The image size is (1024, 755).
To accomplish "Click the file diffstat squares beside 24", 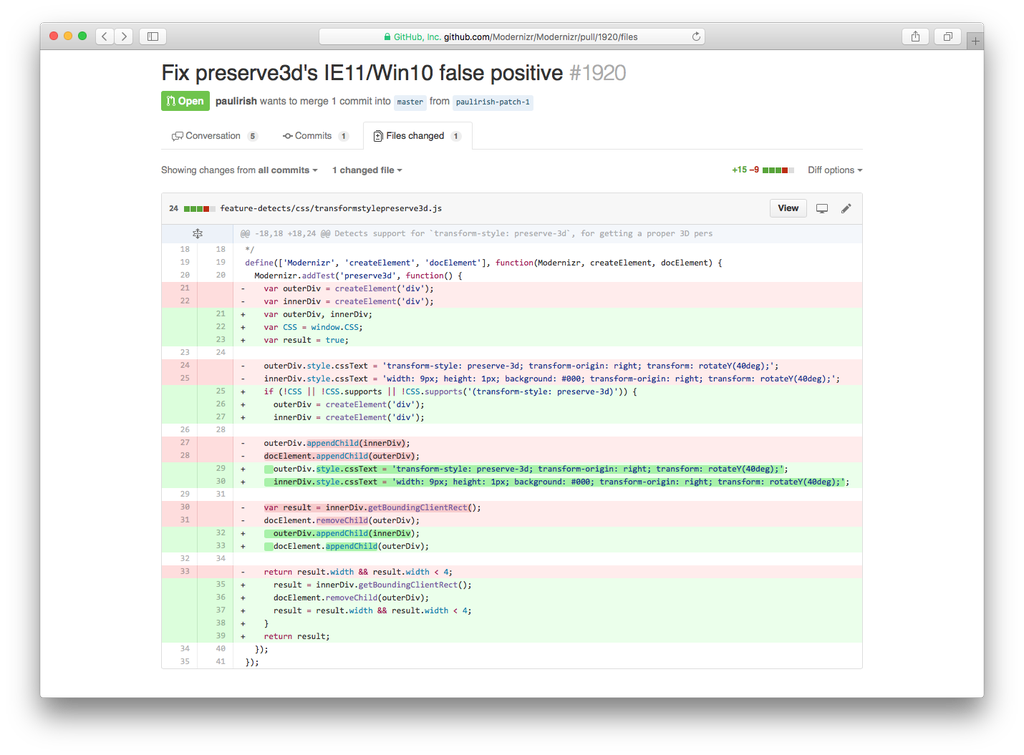I will pos(199,209).
